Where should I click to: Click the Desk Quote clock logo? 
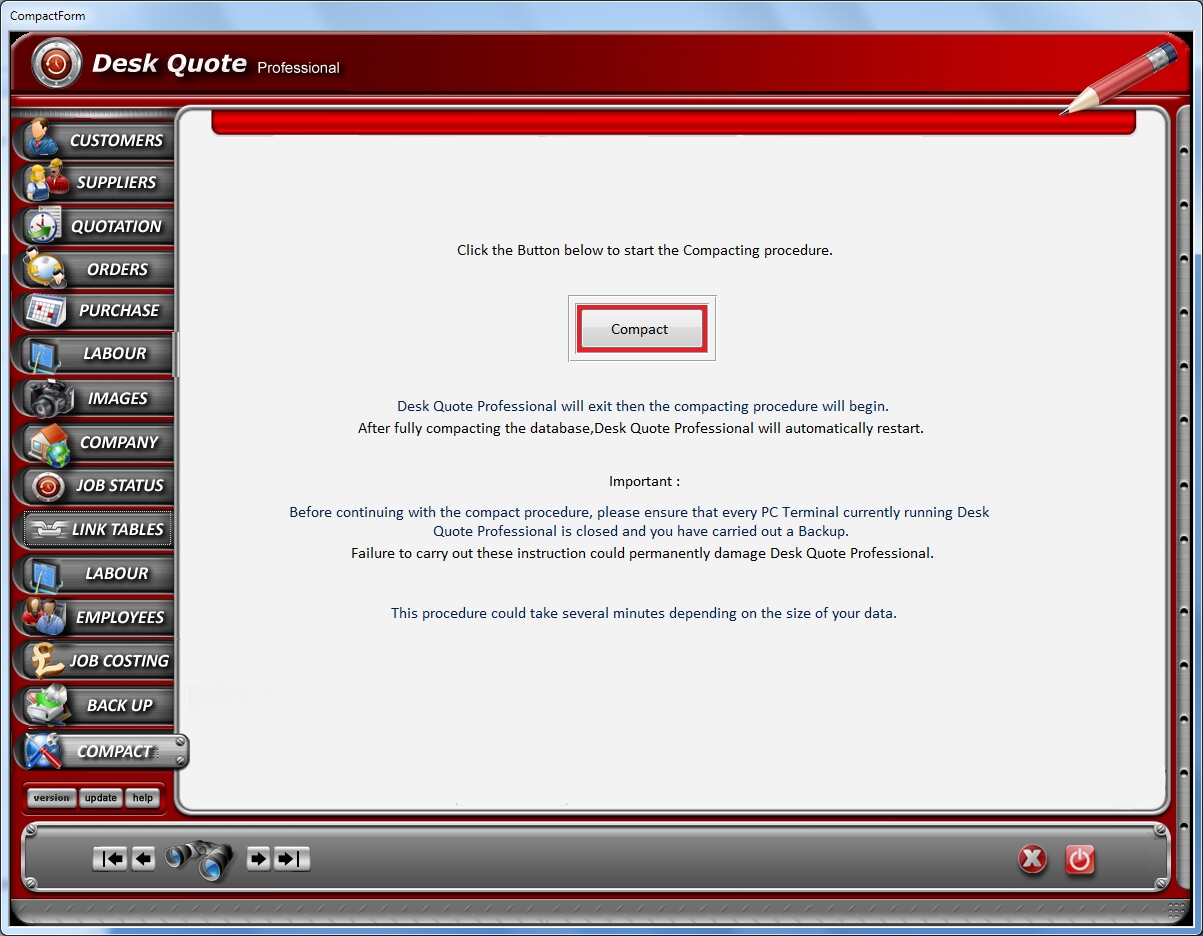[57, 64]
